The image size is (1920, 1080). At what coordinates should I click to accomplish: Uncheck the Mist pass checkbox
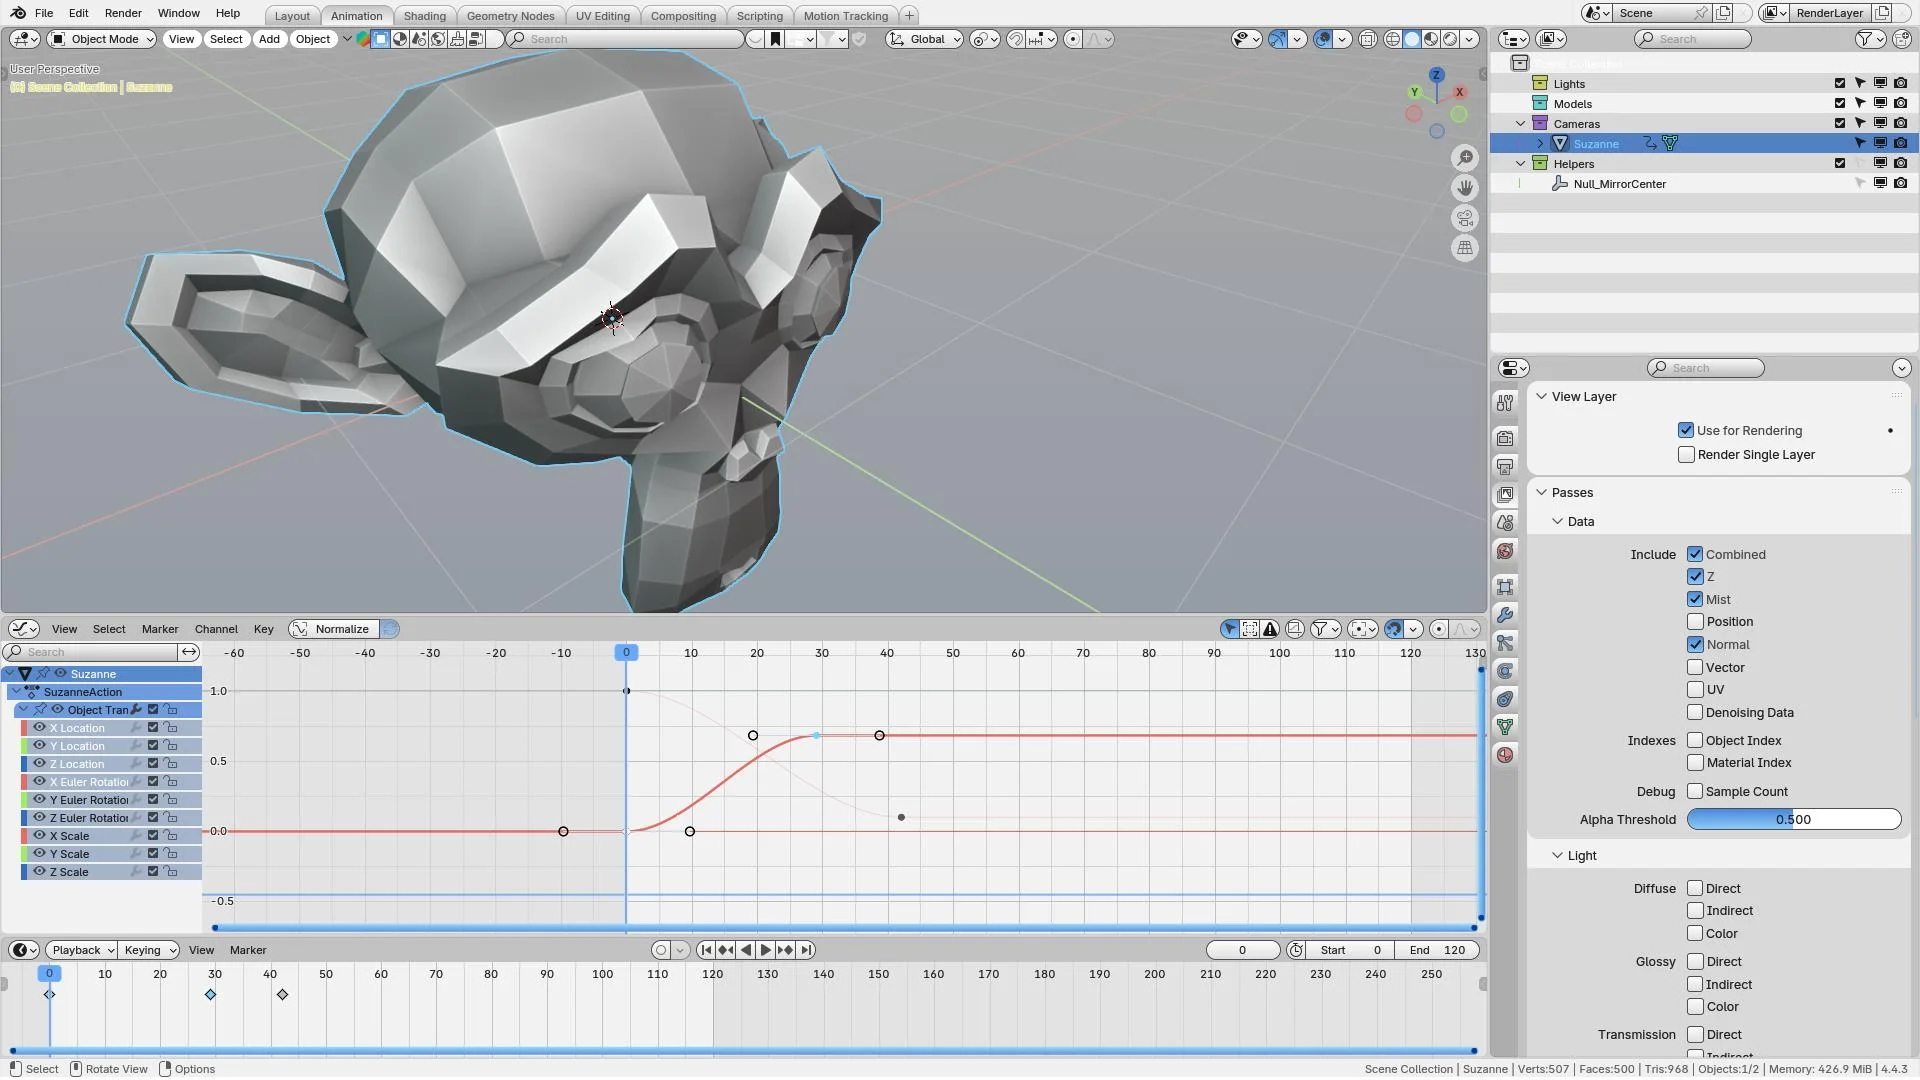click(1695, 599)
